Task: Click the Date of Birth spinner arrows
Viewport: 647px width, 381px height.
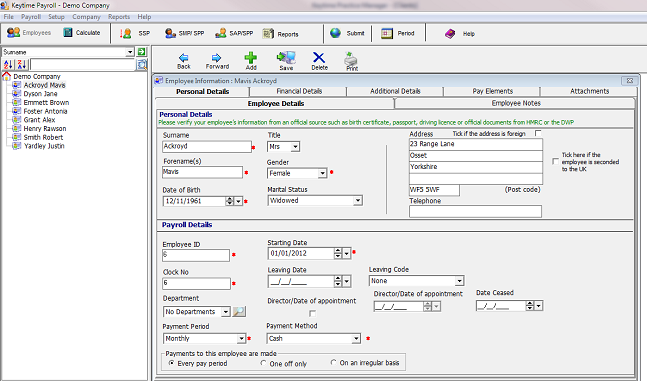Action: pos(229,201)
